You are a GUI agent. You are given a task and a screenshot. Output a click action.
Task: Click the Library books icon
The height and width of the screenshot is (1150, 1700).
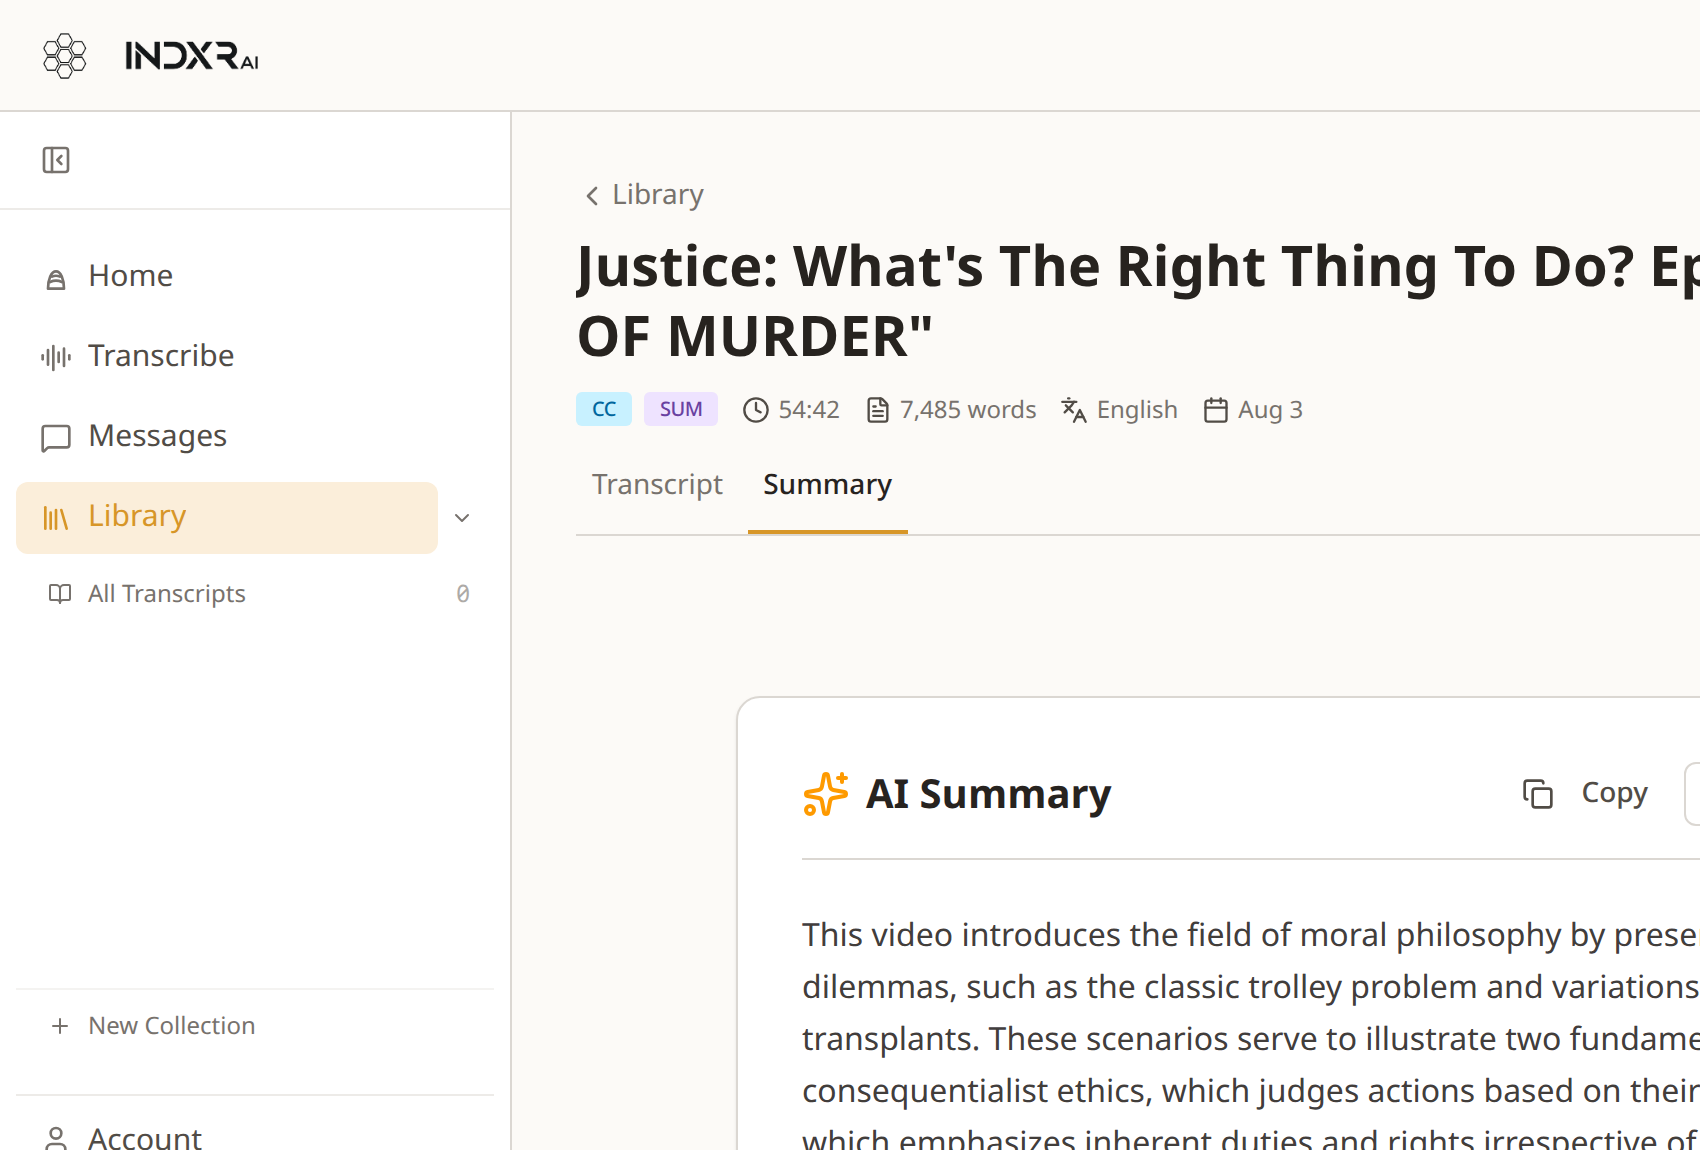pyautogui.click(x=56, y=518)
